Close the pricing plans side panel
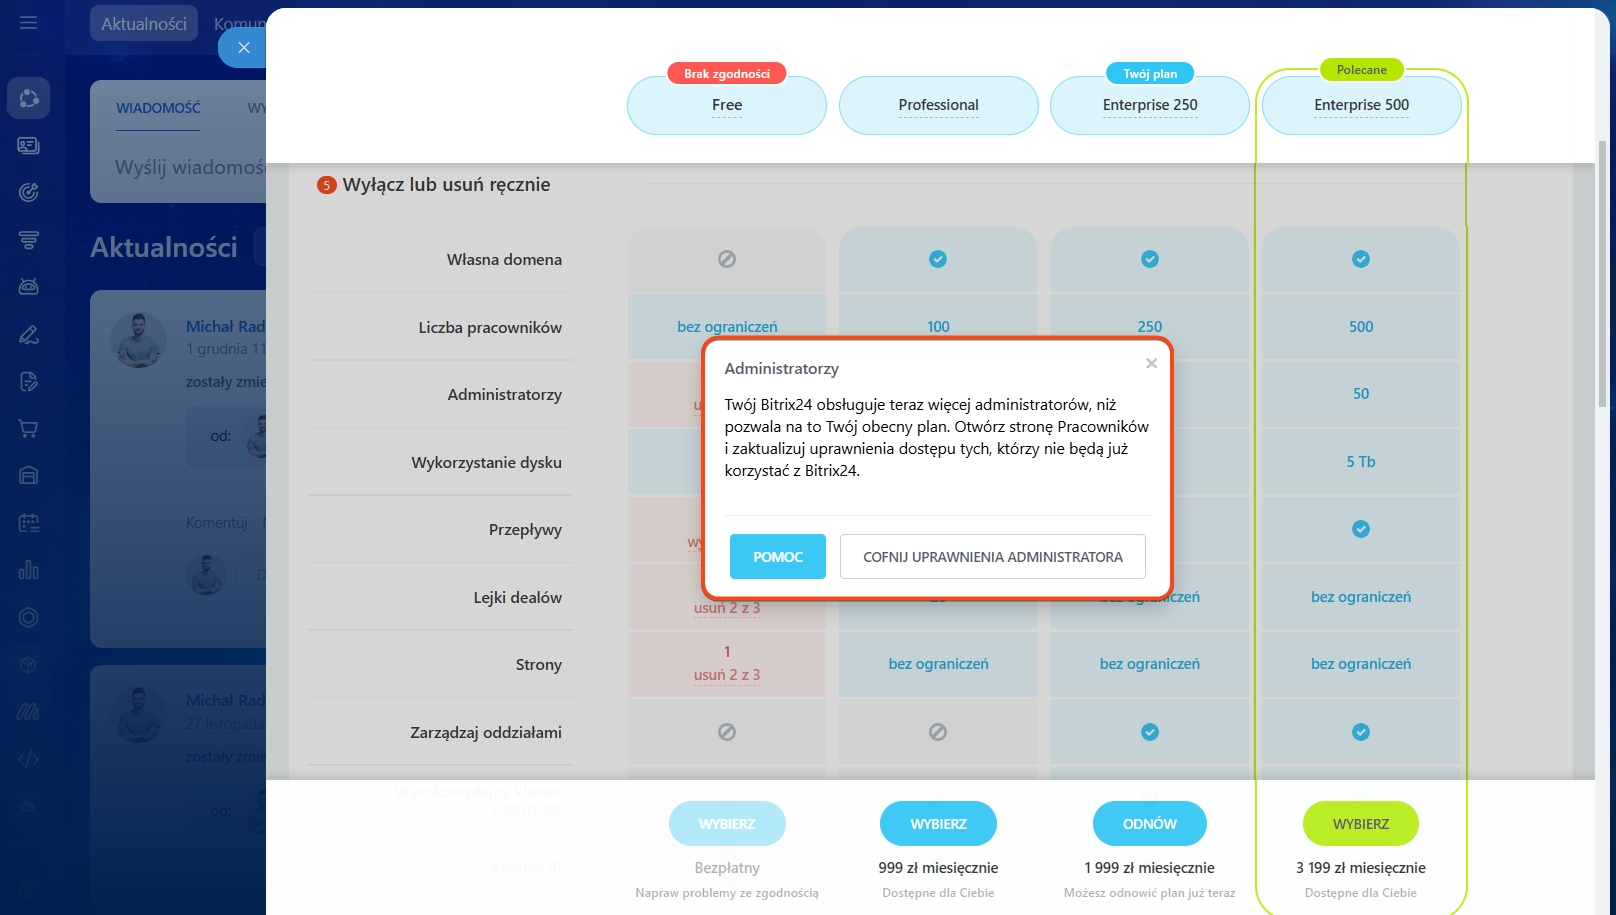1616x915 pixels. 243,47
